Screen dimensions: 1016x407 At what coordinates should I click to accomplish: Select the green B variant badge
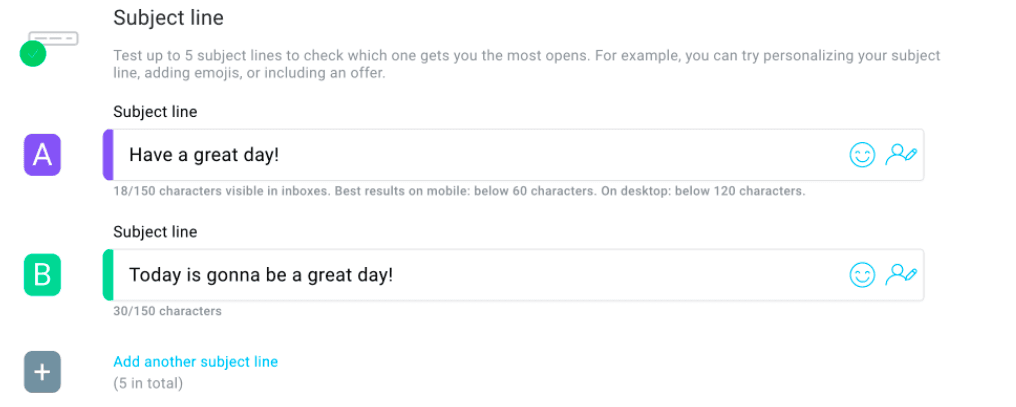tap(42, 275)
